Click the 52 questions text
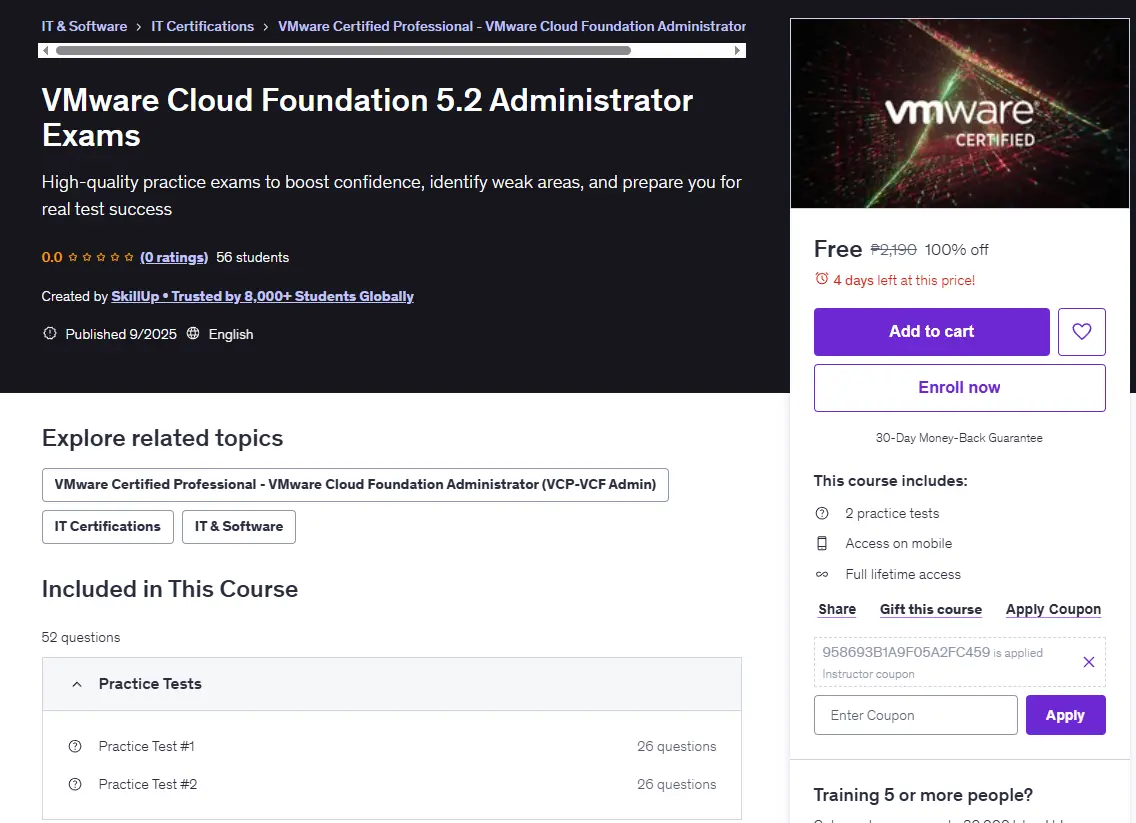1136x823 pixels. pyautogui.click(x=80, y=638)
